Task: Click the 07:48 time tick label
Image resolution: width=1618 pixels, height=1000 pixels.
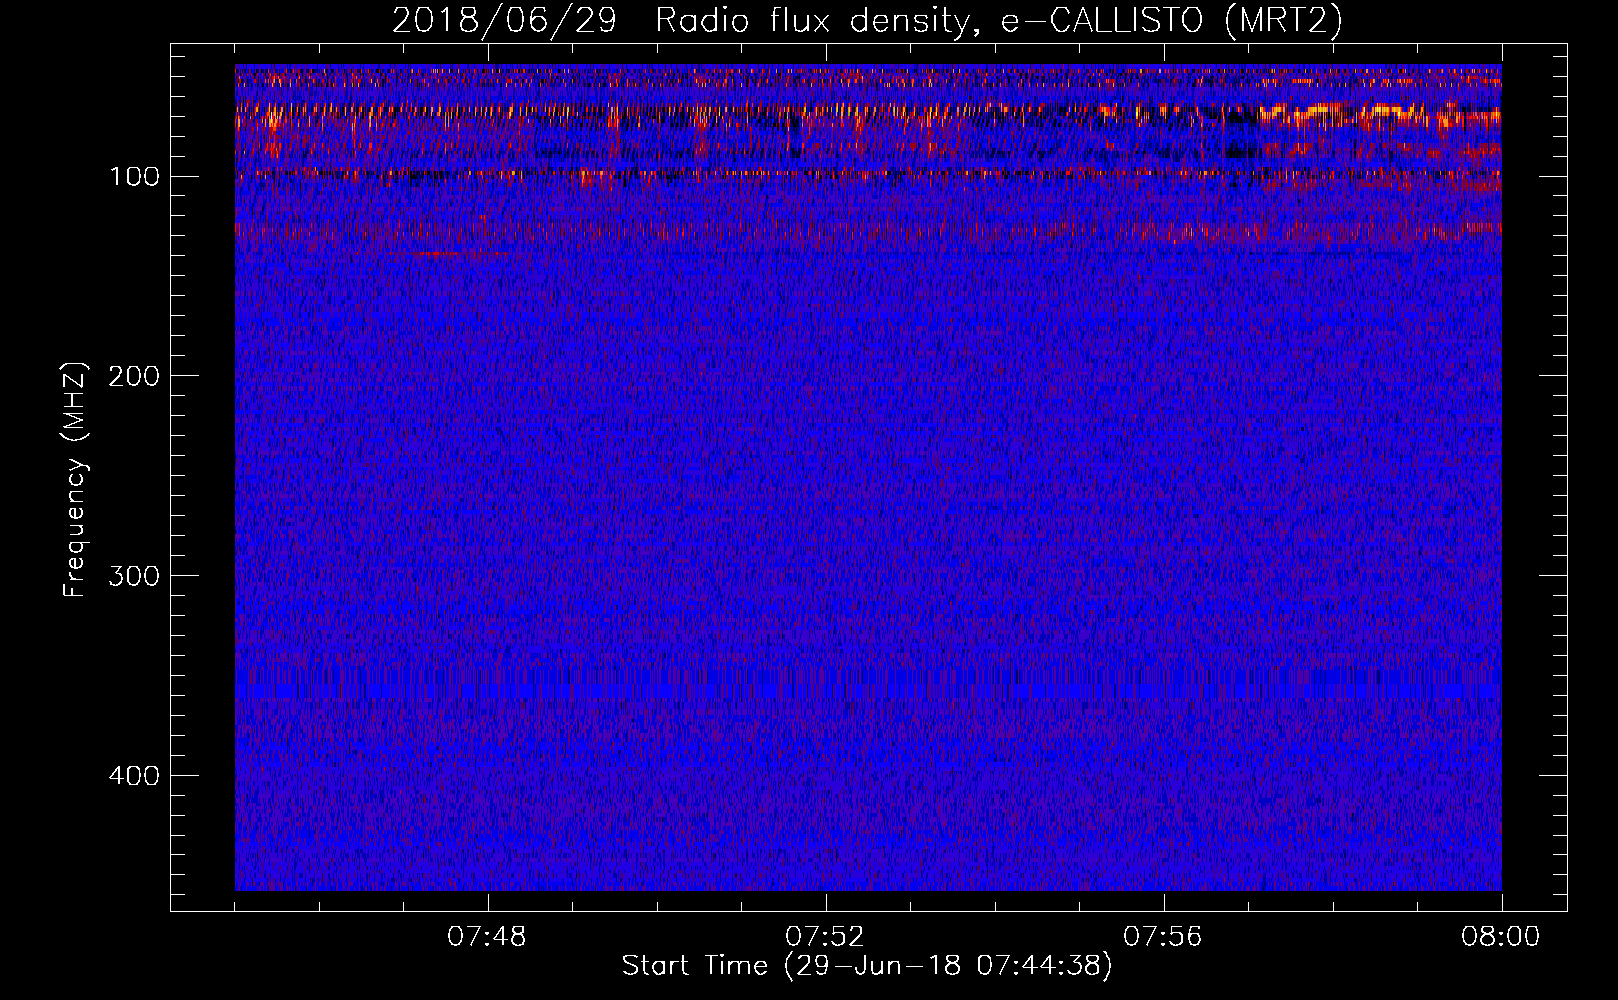Action: pyautogui.click(x=487, y=937)
